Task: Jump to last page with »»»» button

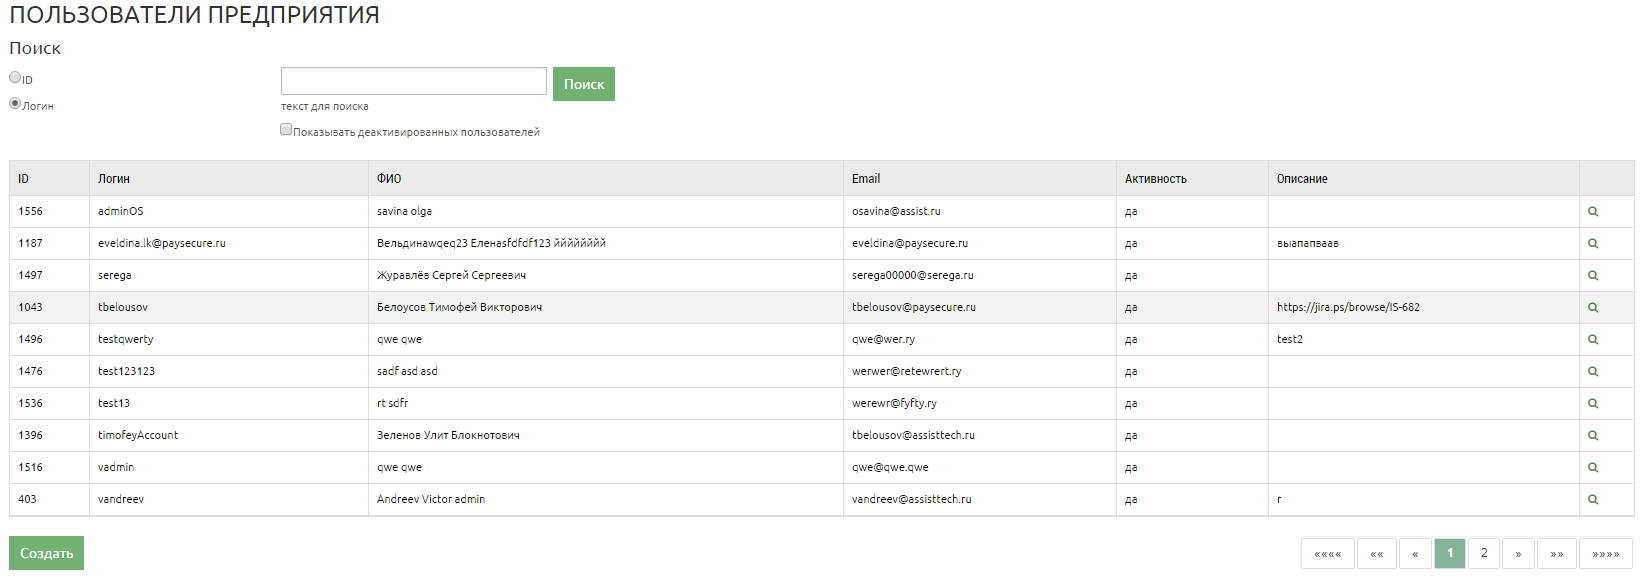Action: 1605,553
